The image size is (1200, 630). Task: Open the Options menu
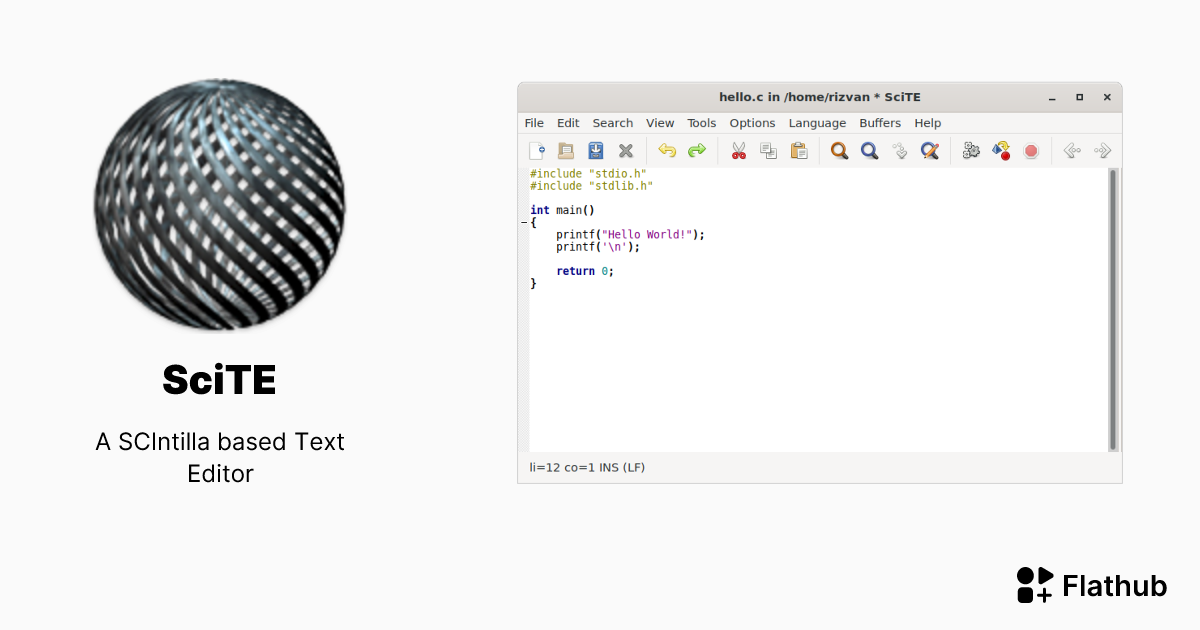pyautogui.click(x=752, y=123)
